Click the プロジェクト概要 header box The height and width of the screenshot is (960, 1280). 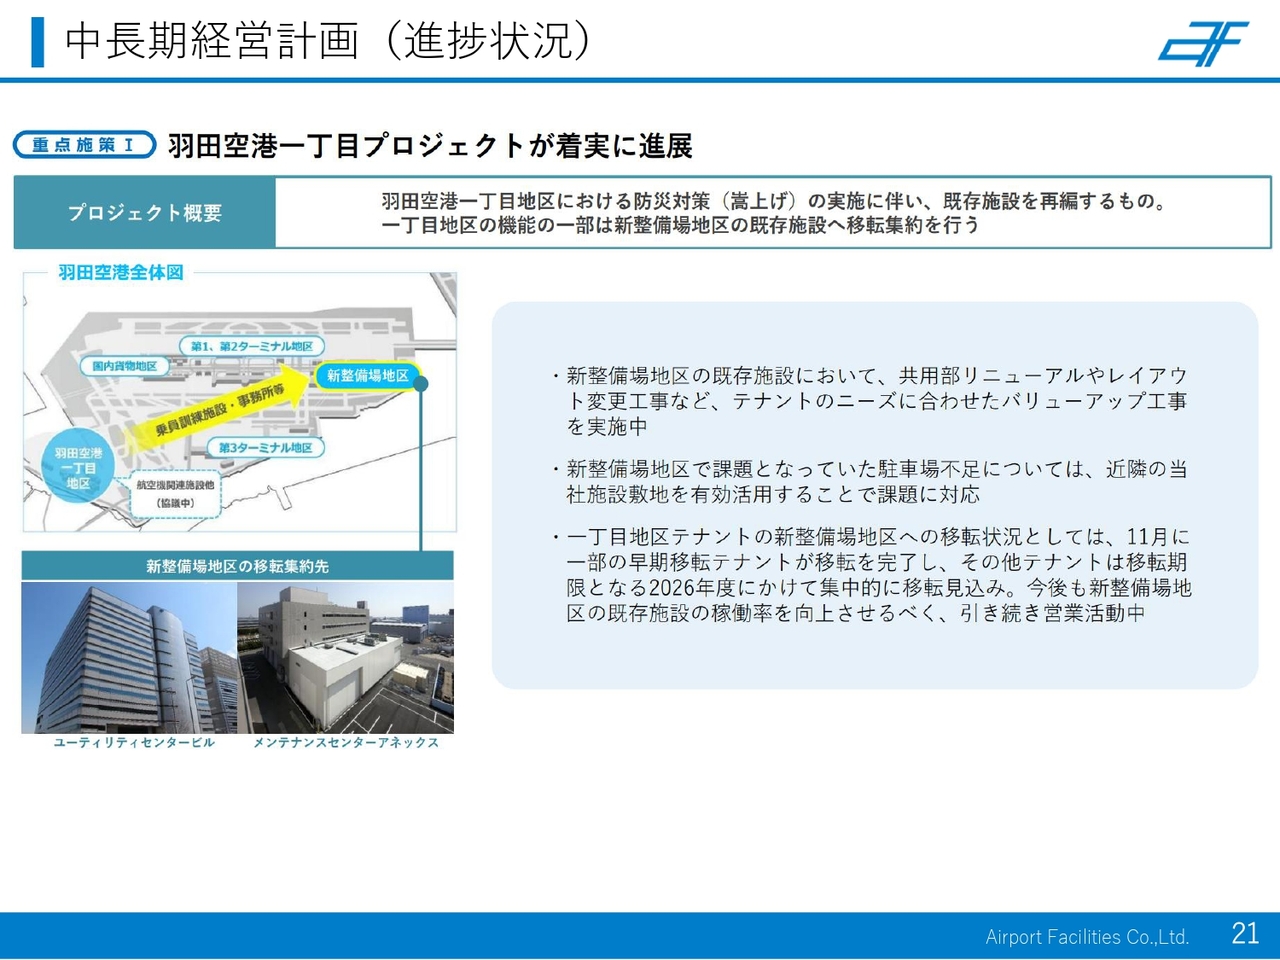coord(145,213)
